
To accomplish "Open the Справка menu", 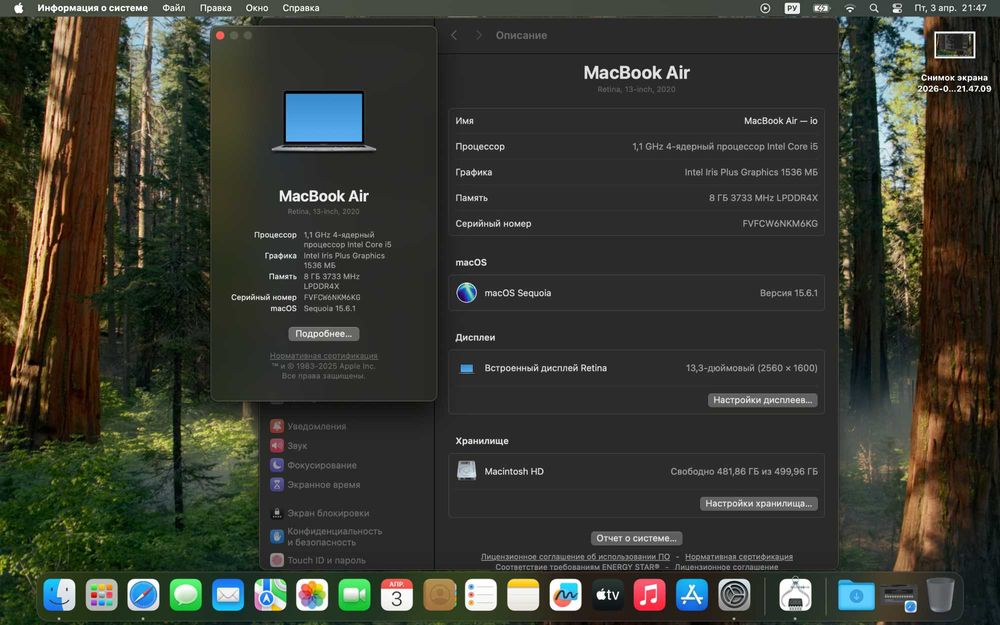I will [x=301, y=8].
